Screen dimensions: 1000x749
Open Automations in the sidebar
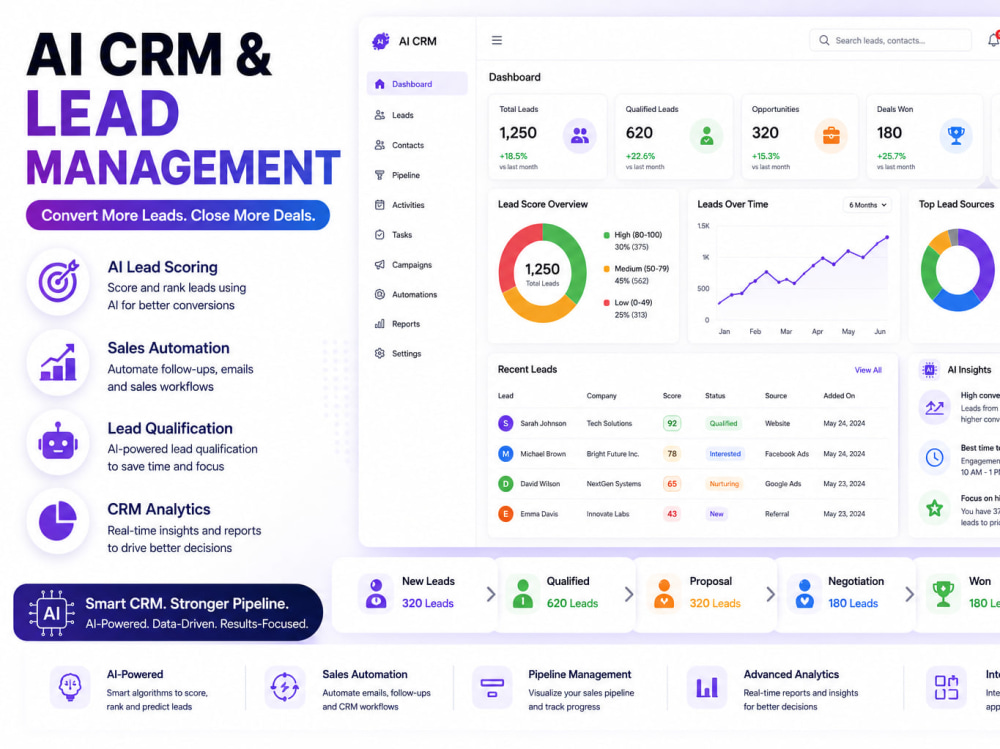point(417,294)
